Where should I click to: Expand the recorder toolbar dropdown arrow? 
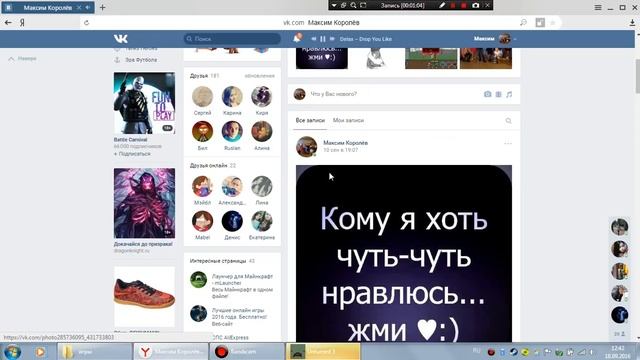coord(334,5)
